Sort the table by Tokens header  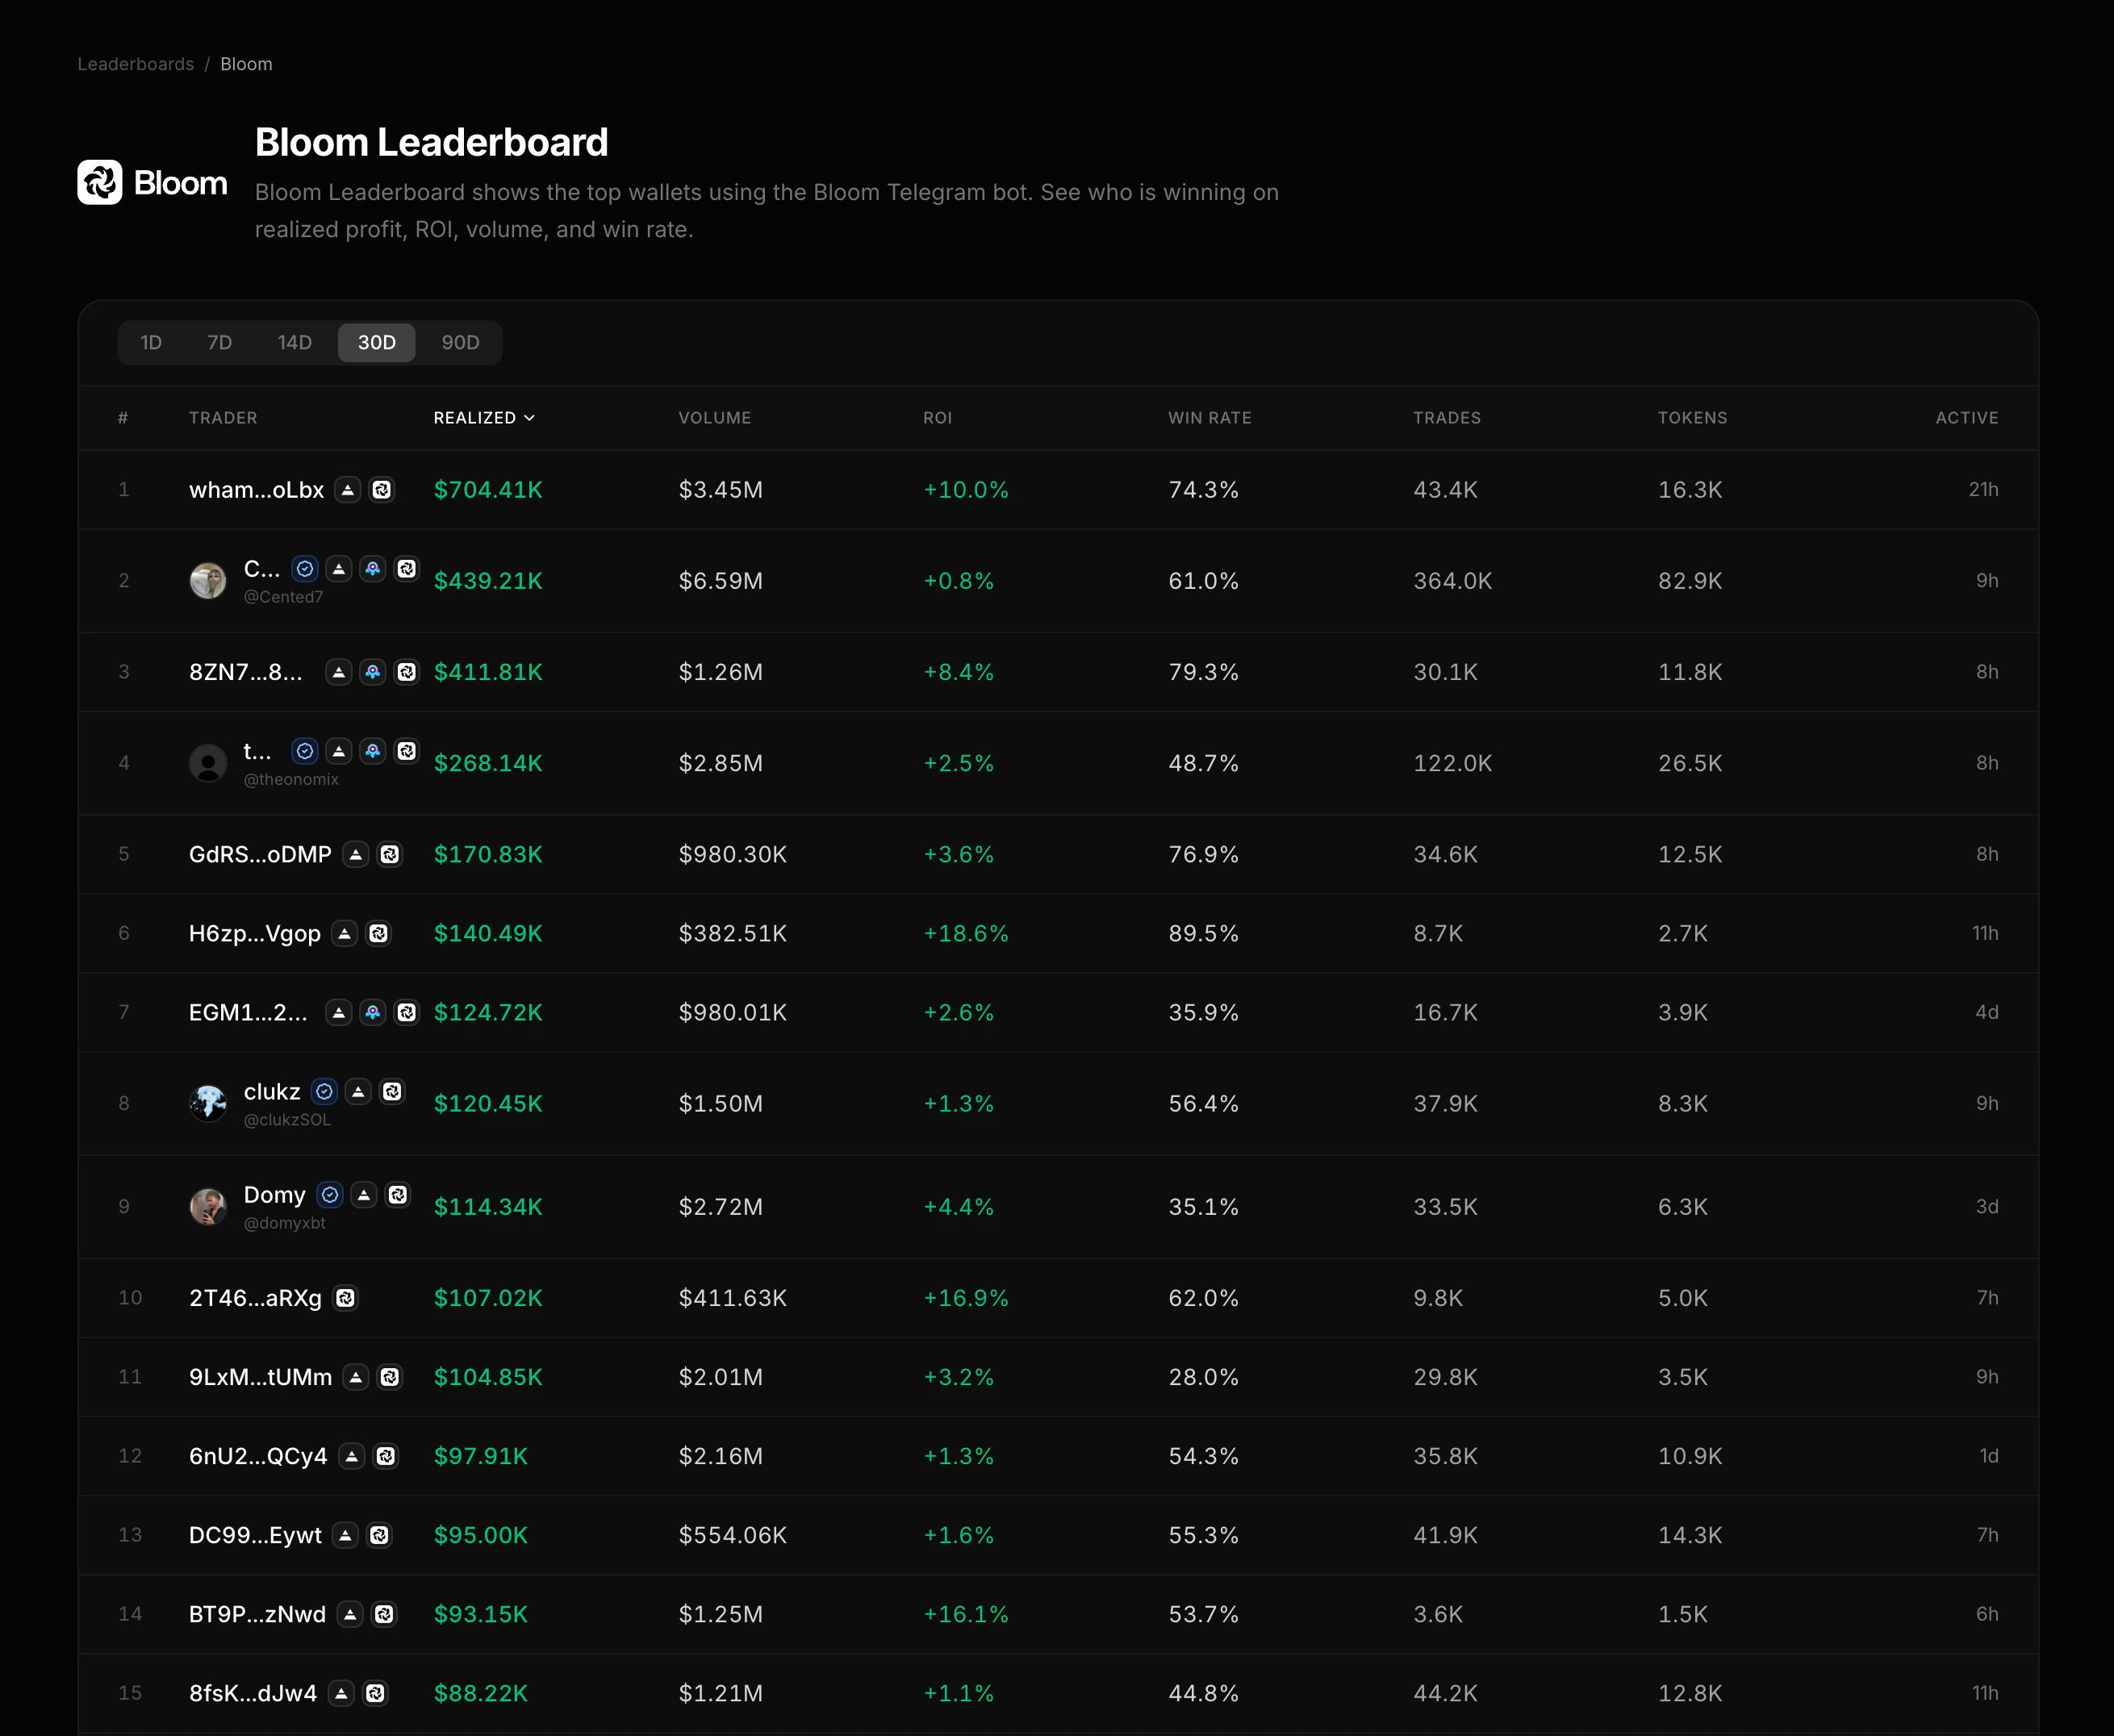pyautogui.click(x=1693, y=418)
